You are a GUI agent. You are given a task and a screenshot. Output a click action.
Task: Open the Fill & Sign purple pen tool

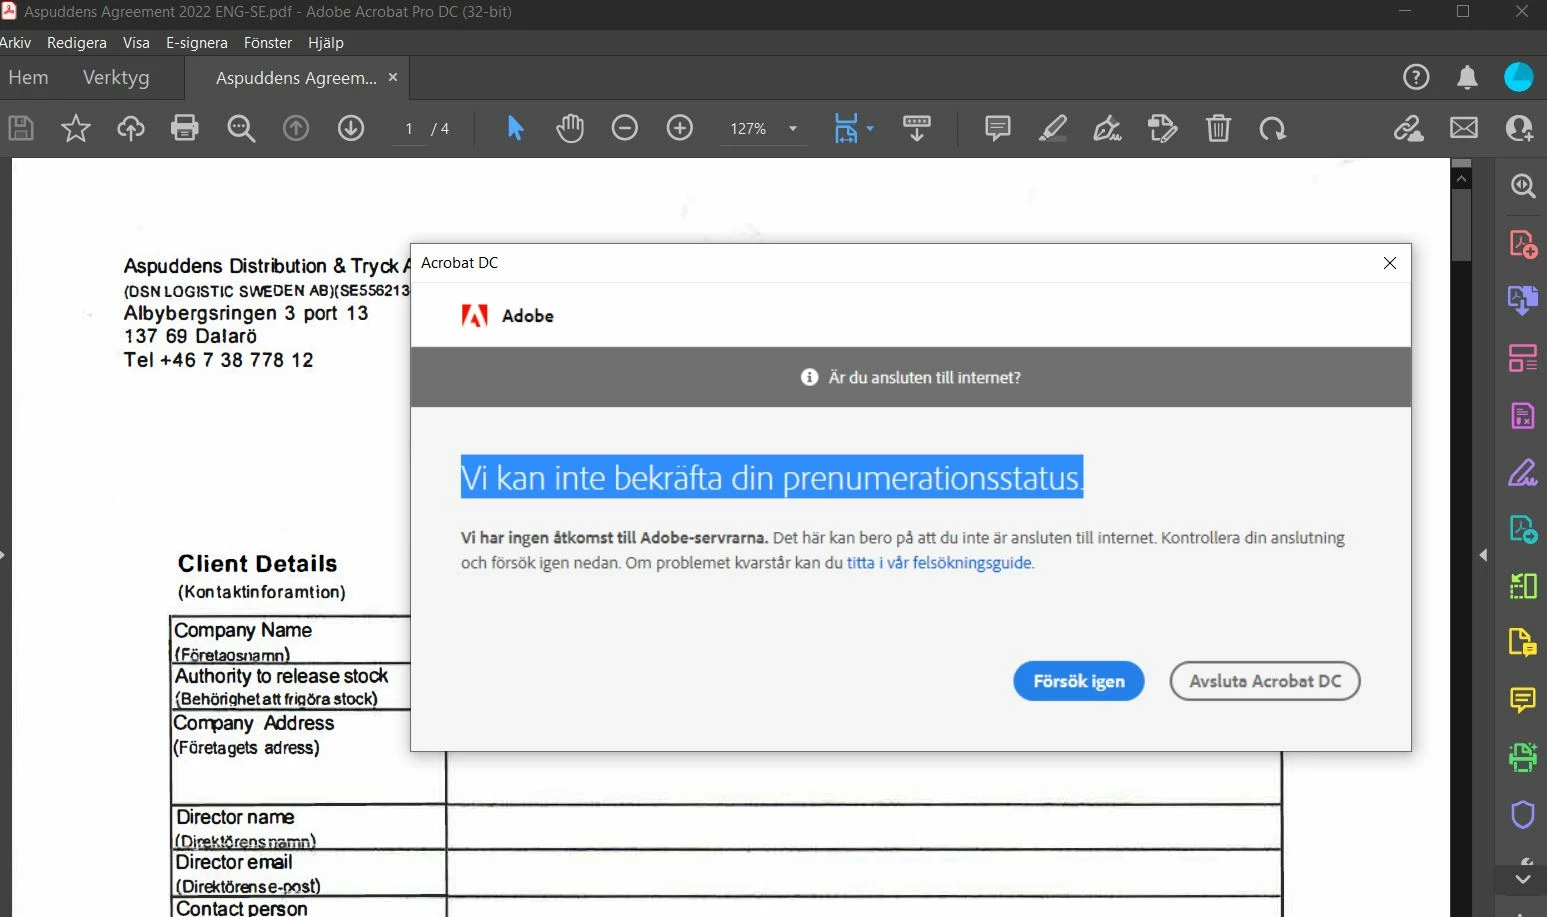[1523, 472]
